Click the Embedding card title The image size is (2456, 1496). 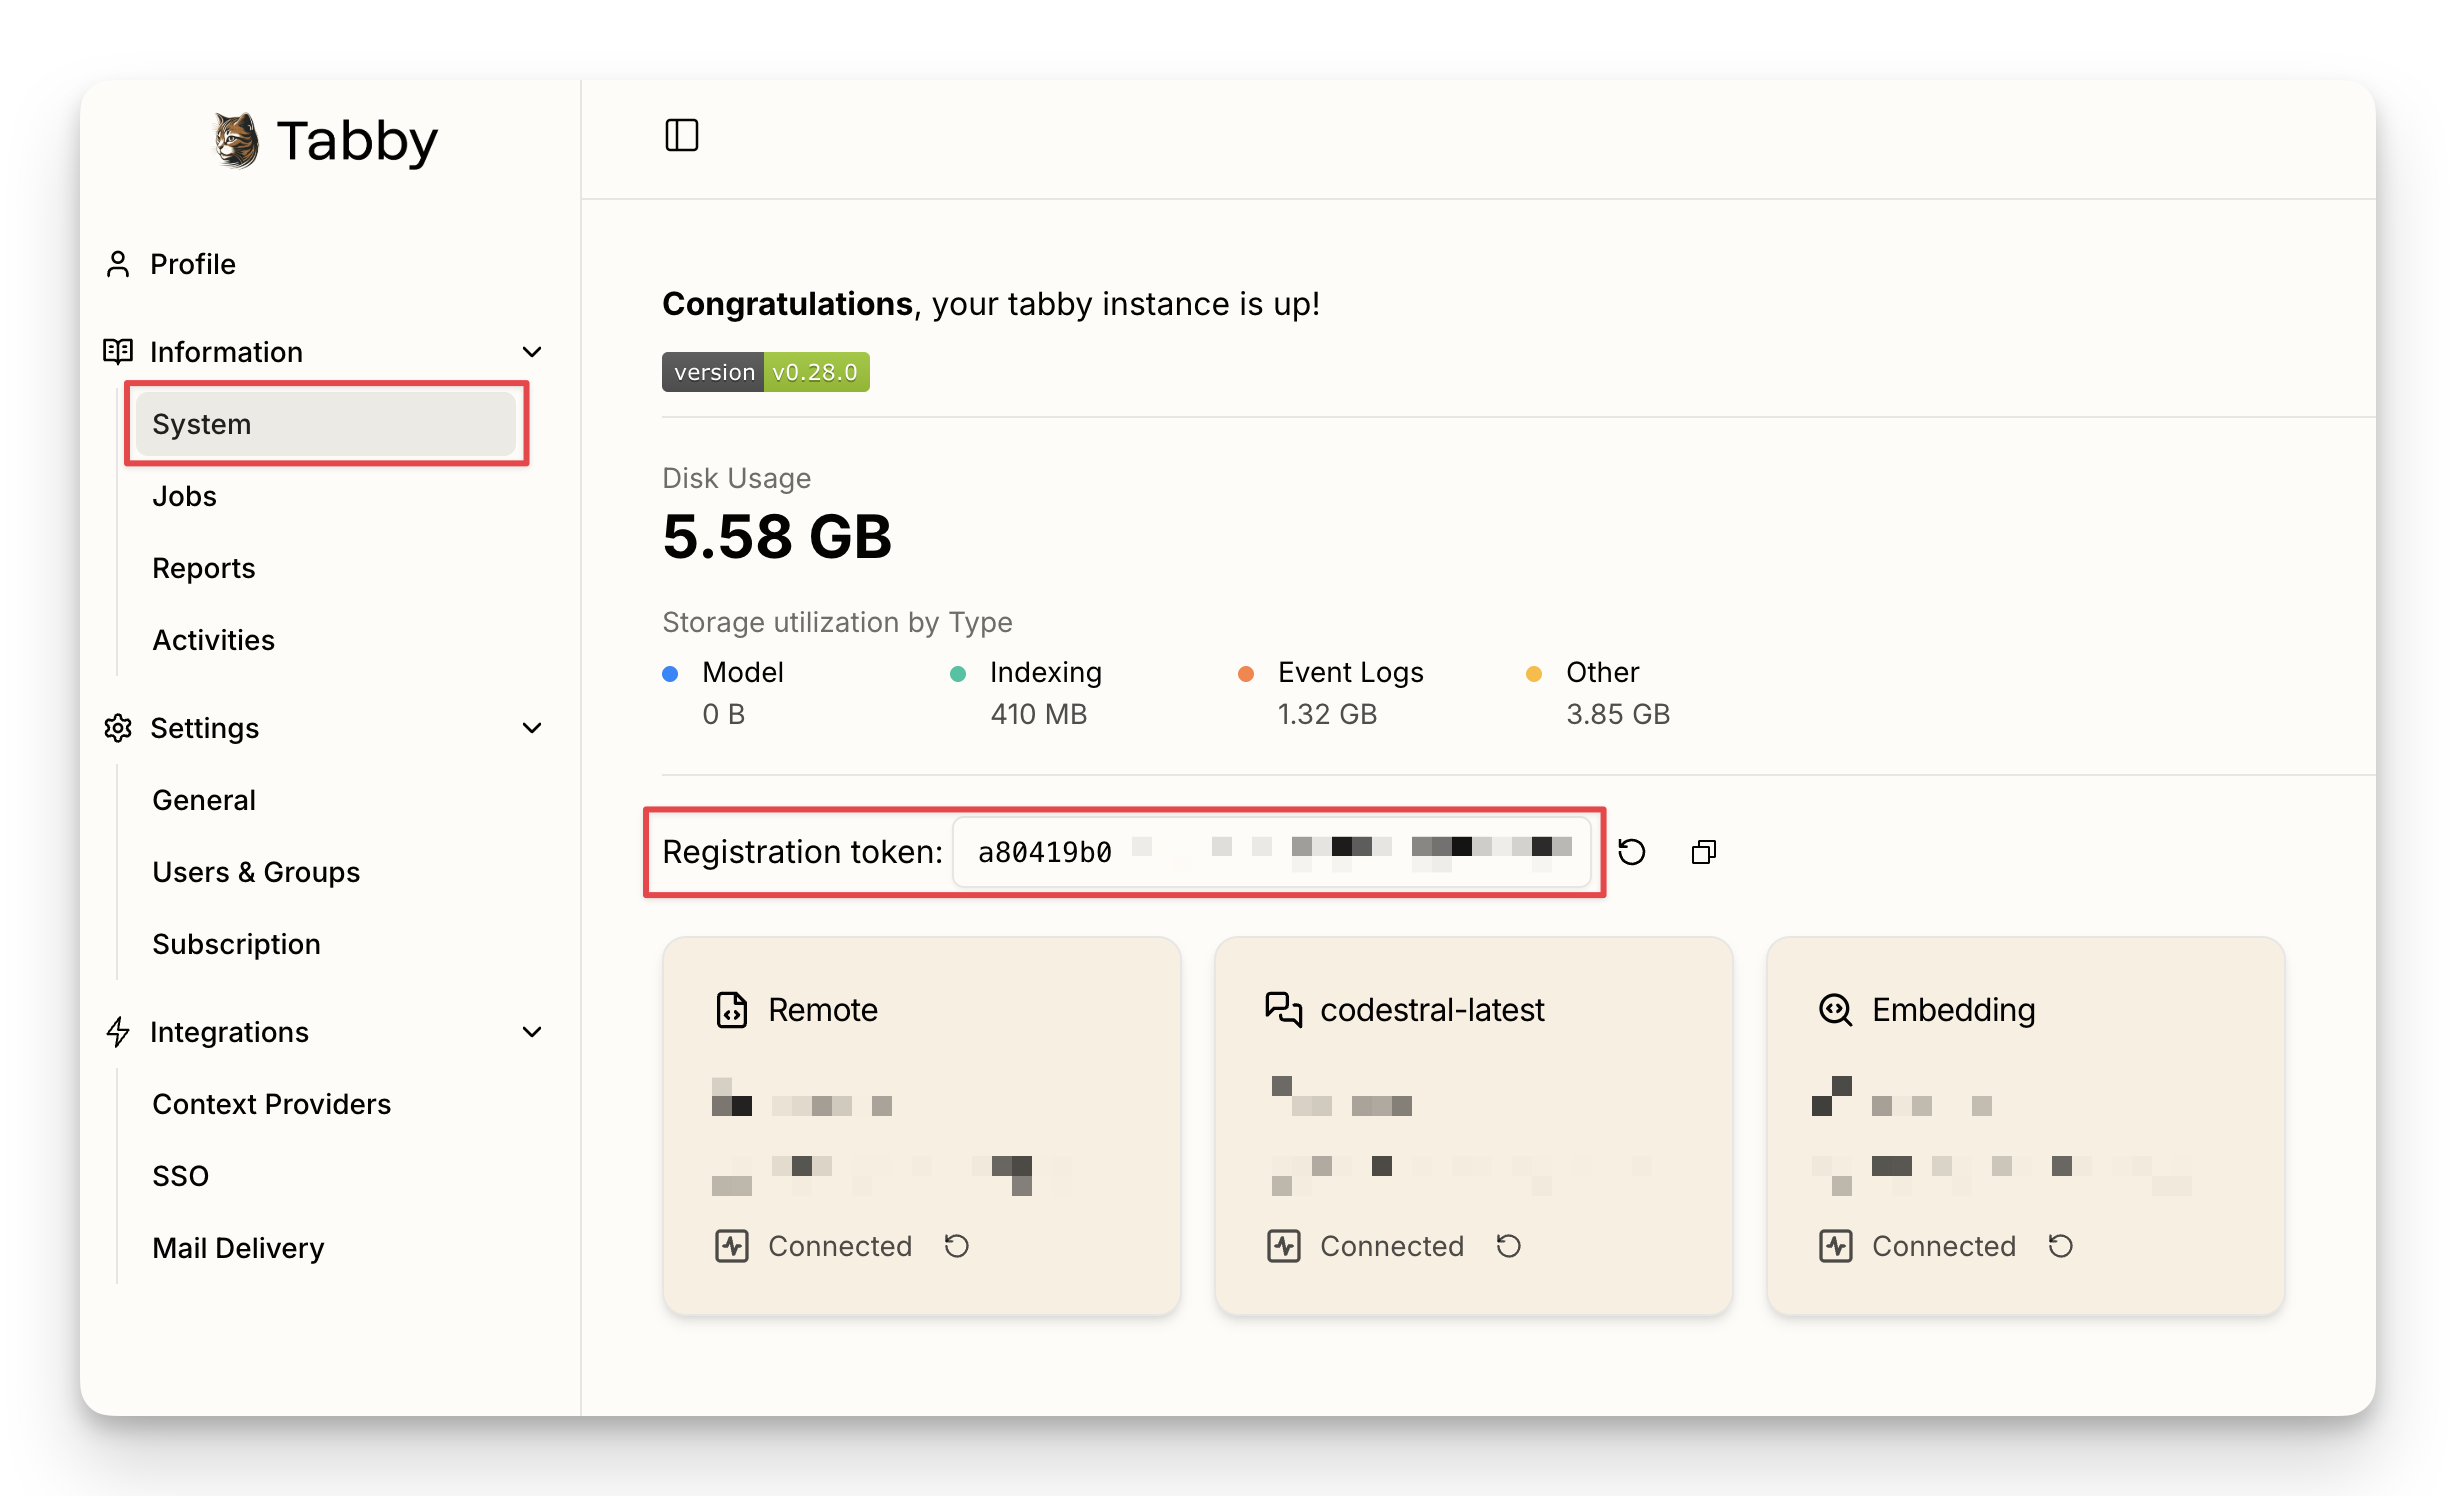click(x=1954, y=1010)
